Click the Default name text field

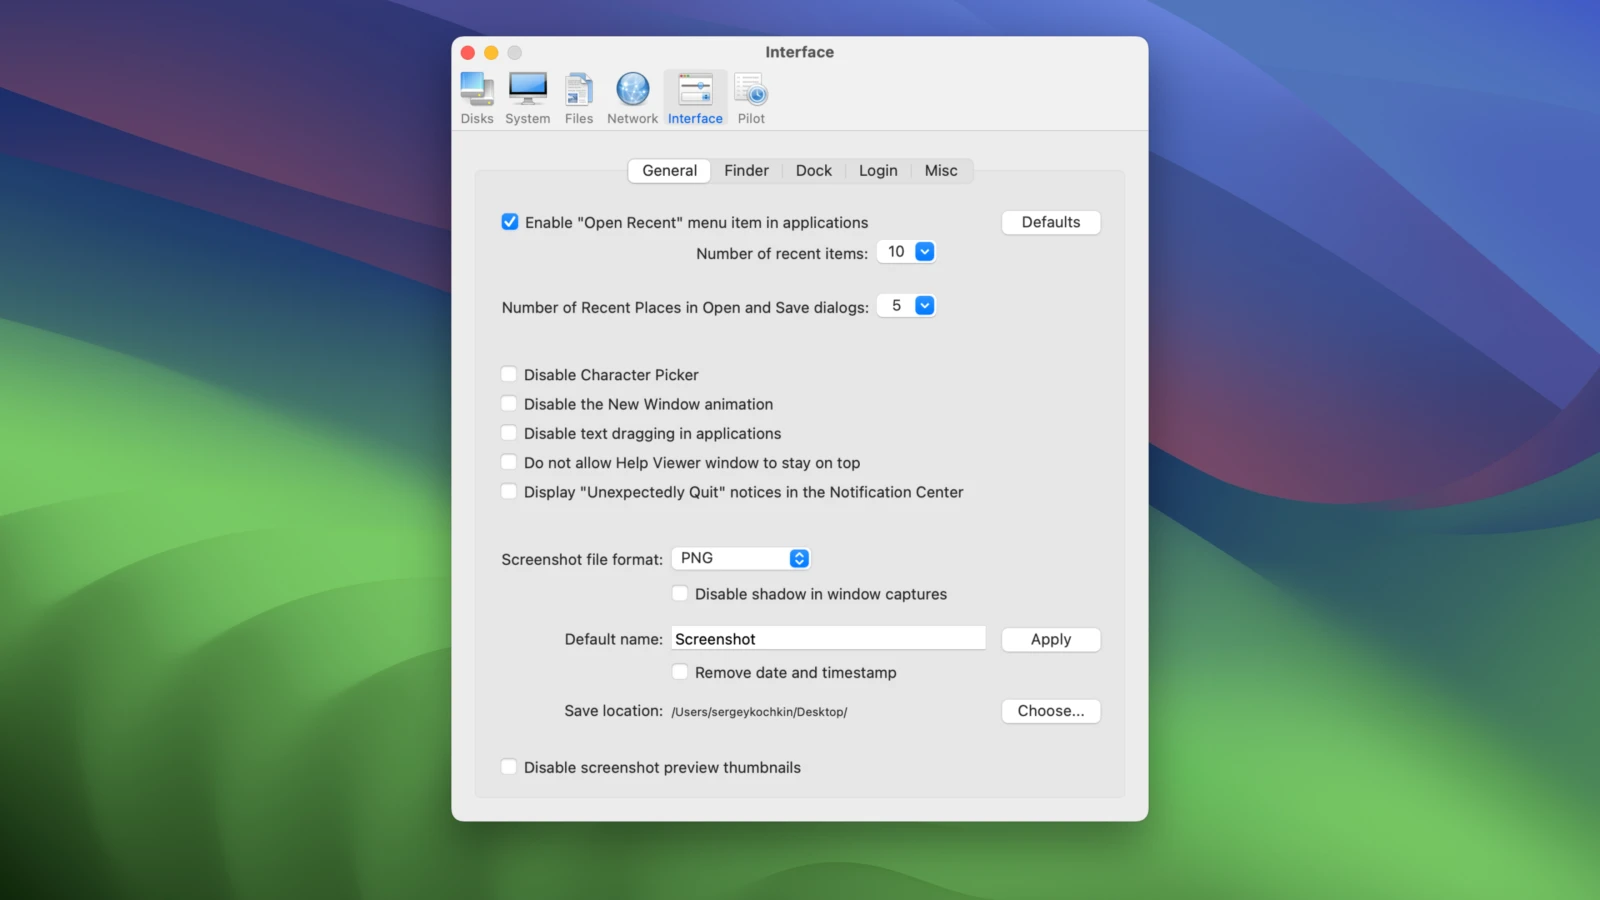[828, 639]
